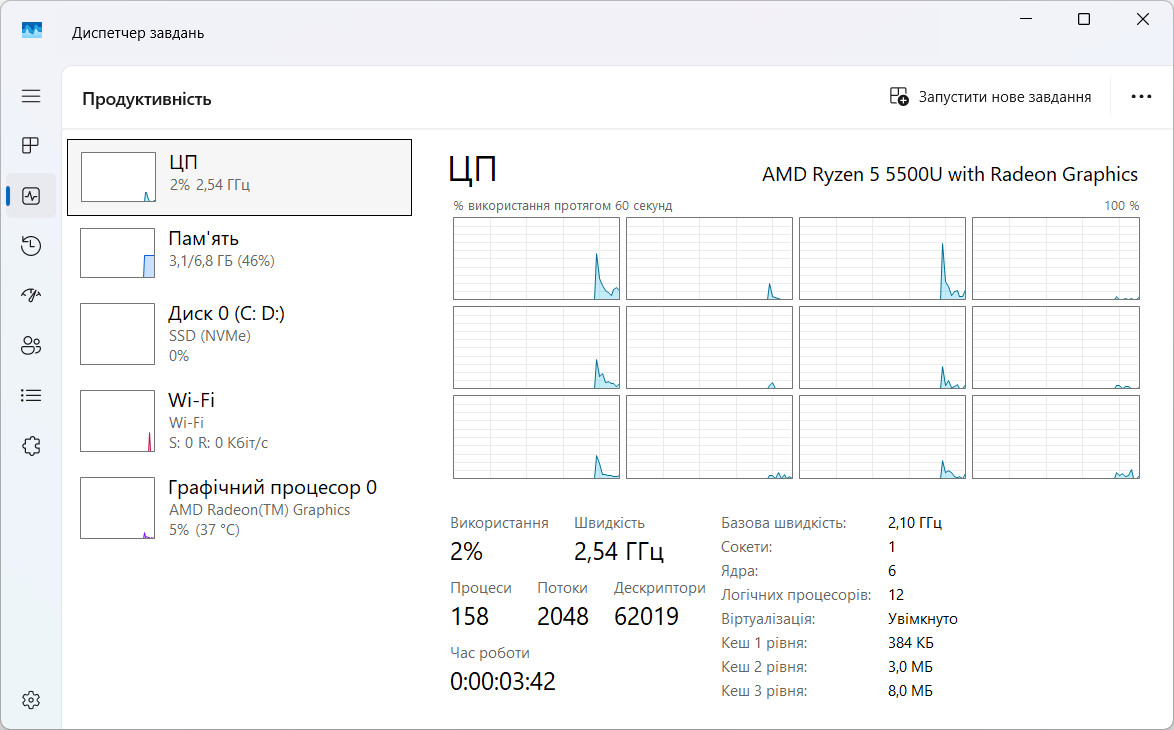Image resolution: width=1174 pixels, height=730 pixels.
Task: Click 'Запустити нове завдання' button
Action: pyautogui.click(x=990, y=97)
